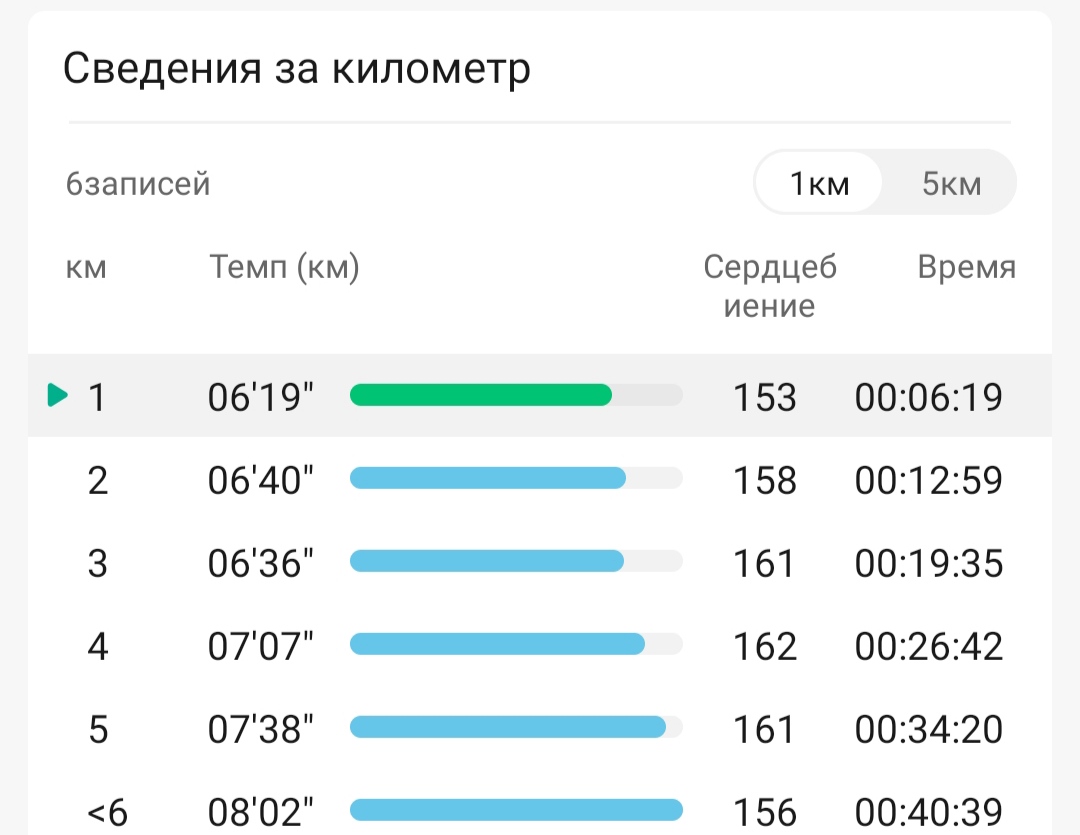Click the Сведения за километр title
Viewport: 1080px width, 835px height.
(x=297, y=69)
